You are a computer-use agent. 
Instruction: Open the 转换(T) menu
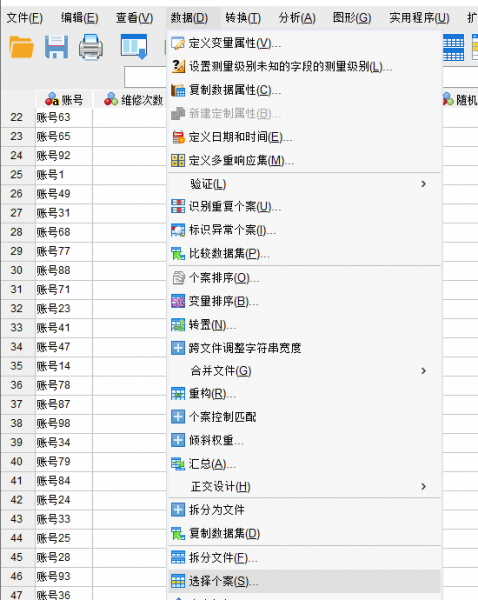click(243, 18)
